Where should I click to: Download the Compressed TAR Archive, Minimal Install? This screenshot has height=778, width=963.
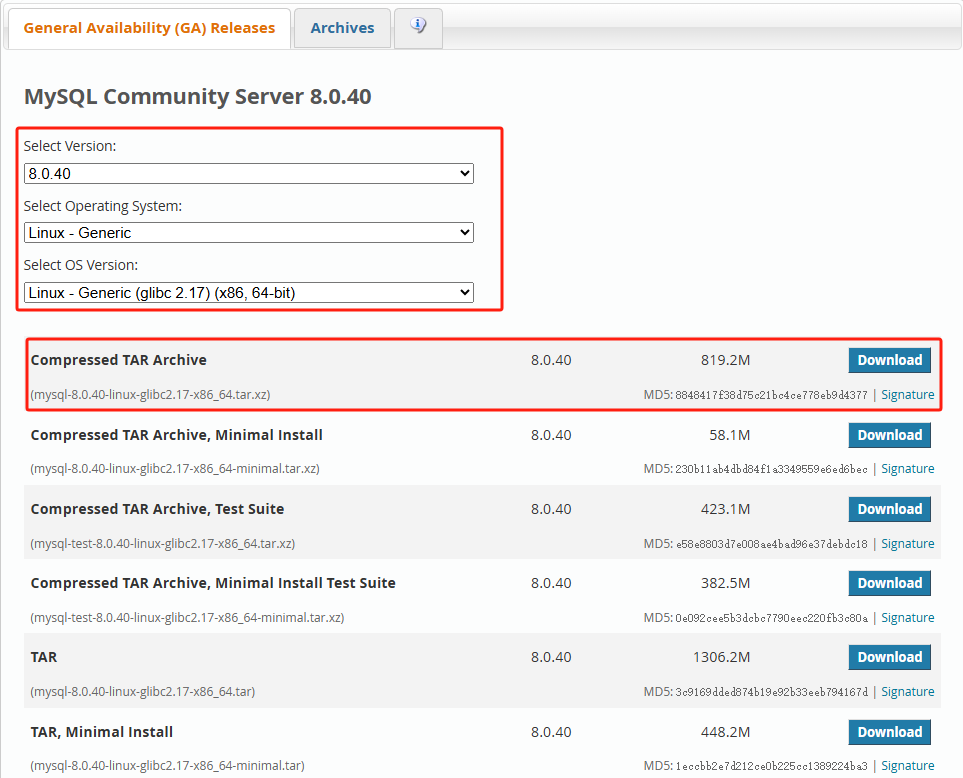click(x=889, y=435)
